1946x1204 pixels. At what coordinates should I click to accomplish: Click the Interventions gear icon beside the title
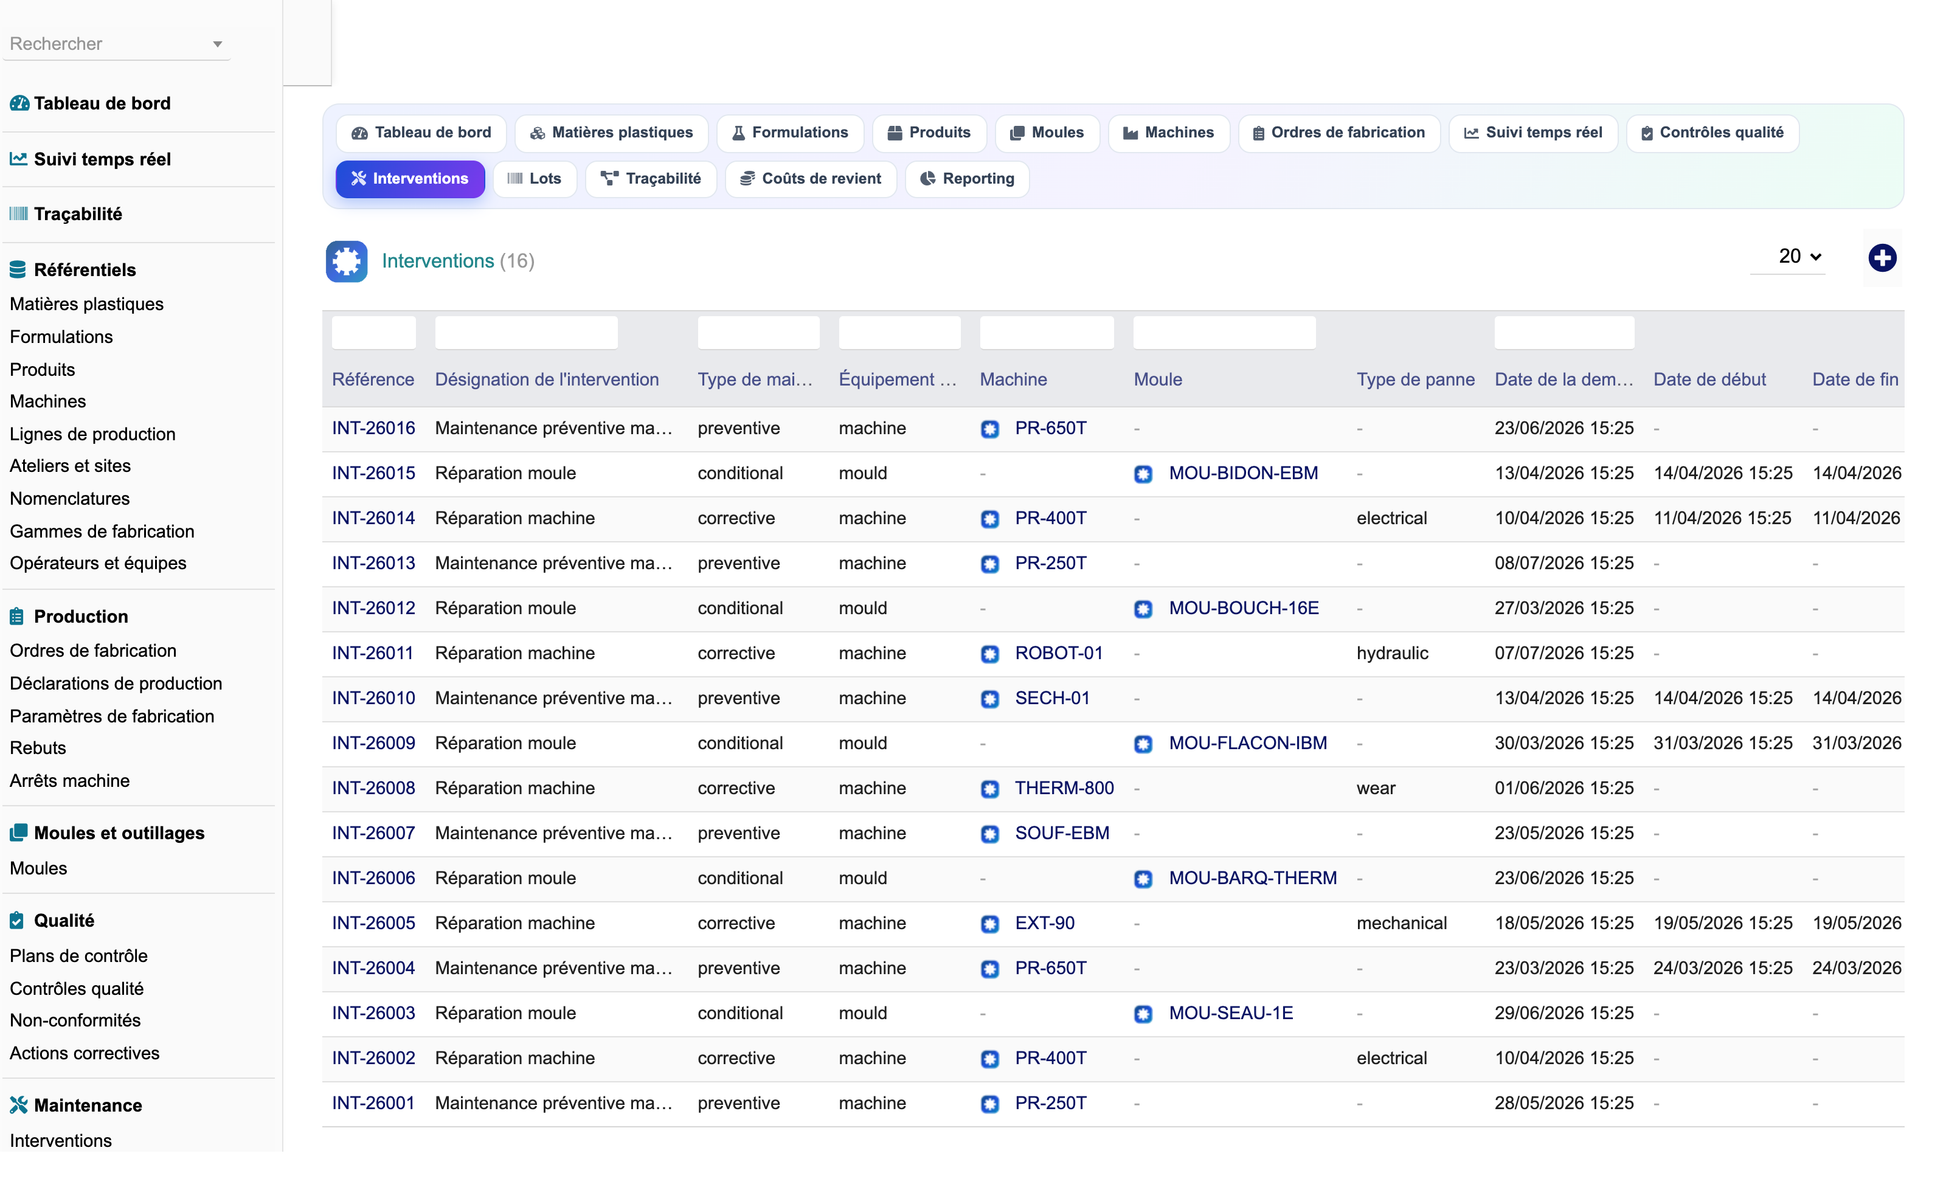[x=346, y=261]
